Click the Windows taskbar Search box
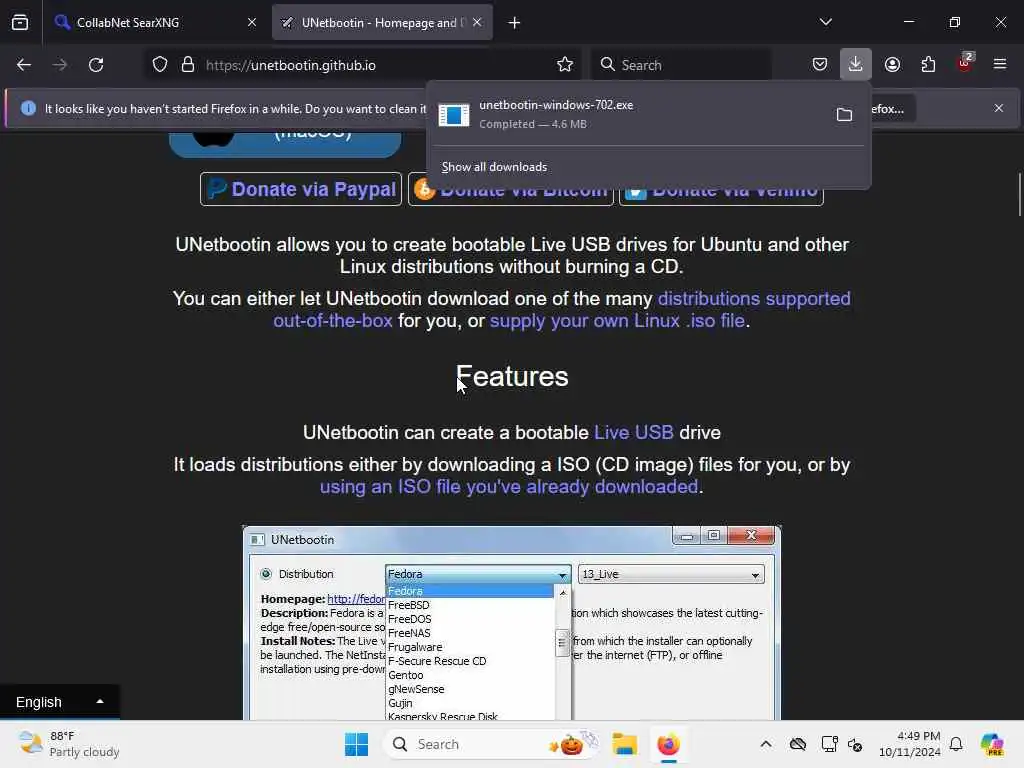 [492, 744]
